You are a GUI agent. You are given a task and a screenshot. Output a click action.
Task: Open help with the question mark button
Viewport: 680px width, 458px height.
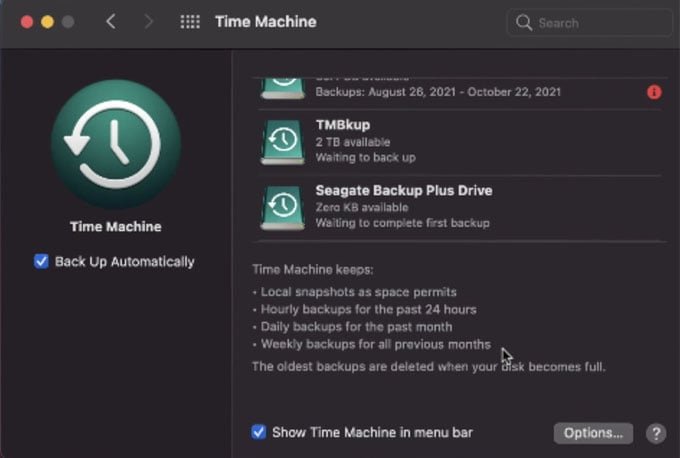(x=656, y=433)
